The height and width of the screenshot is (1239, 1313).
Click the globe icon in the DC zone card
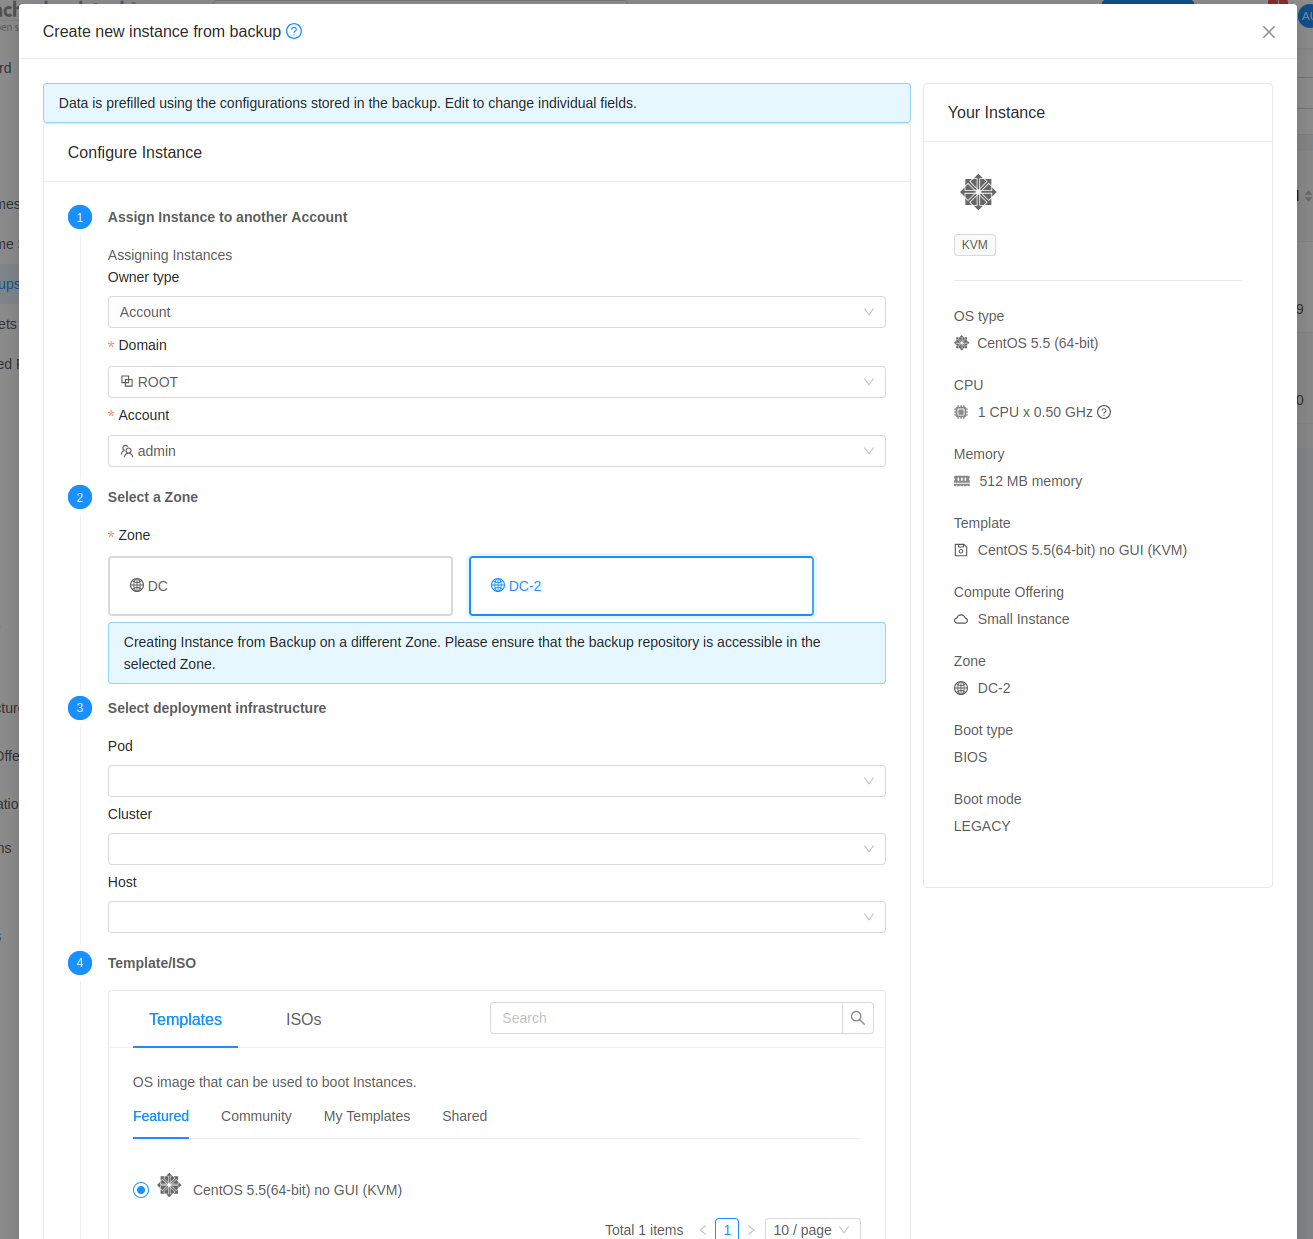click(x=137, y=586)
